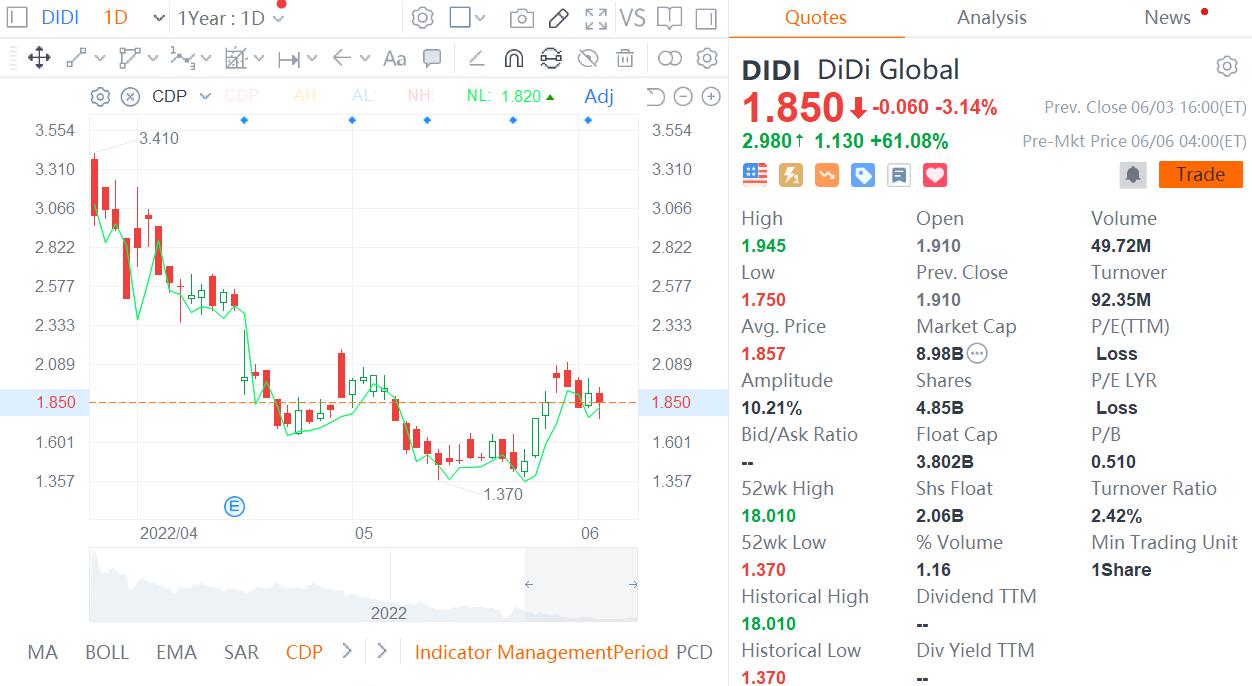
Task: Toggle the continuous drawing lock icon
Action: click(551, 58)
